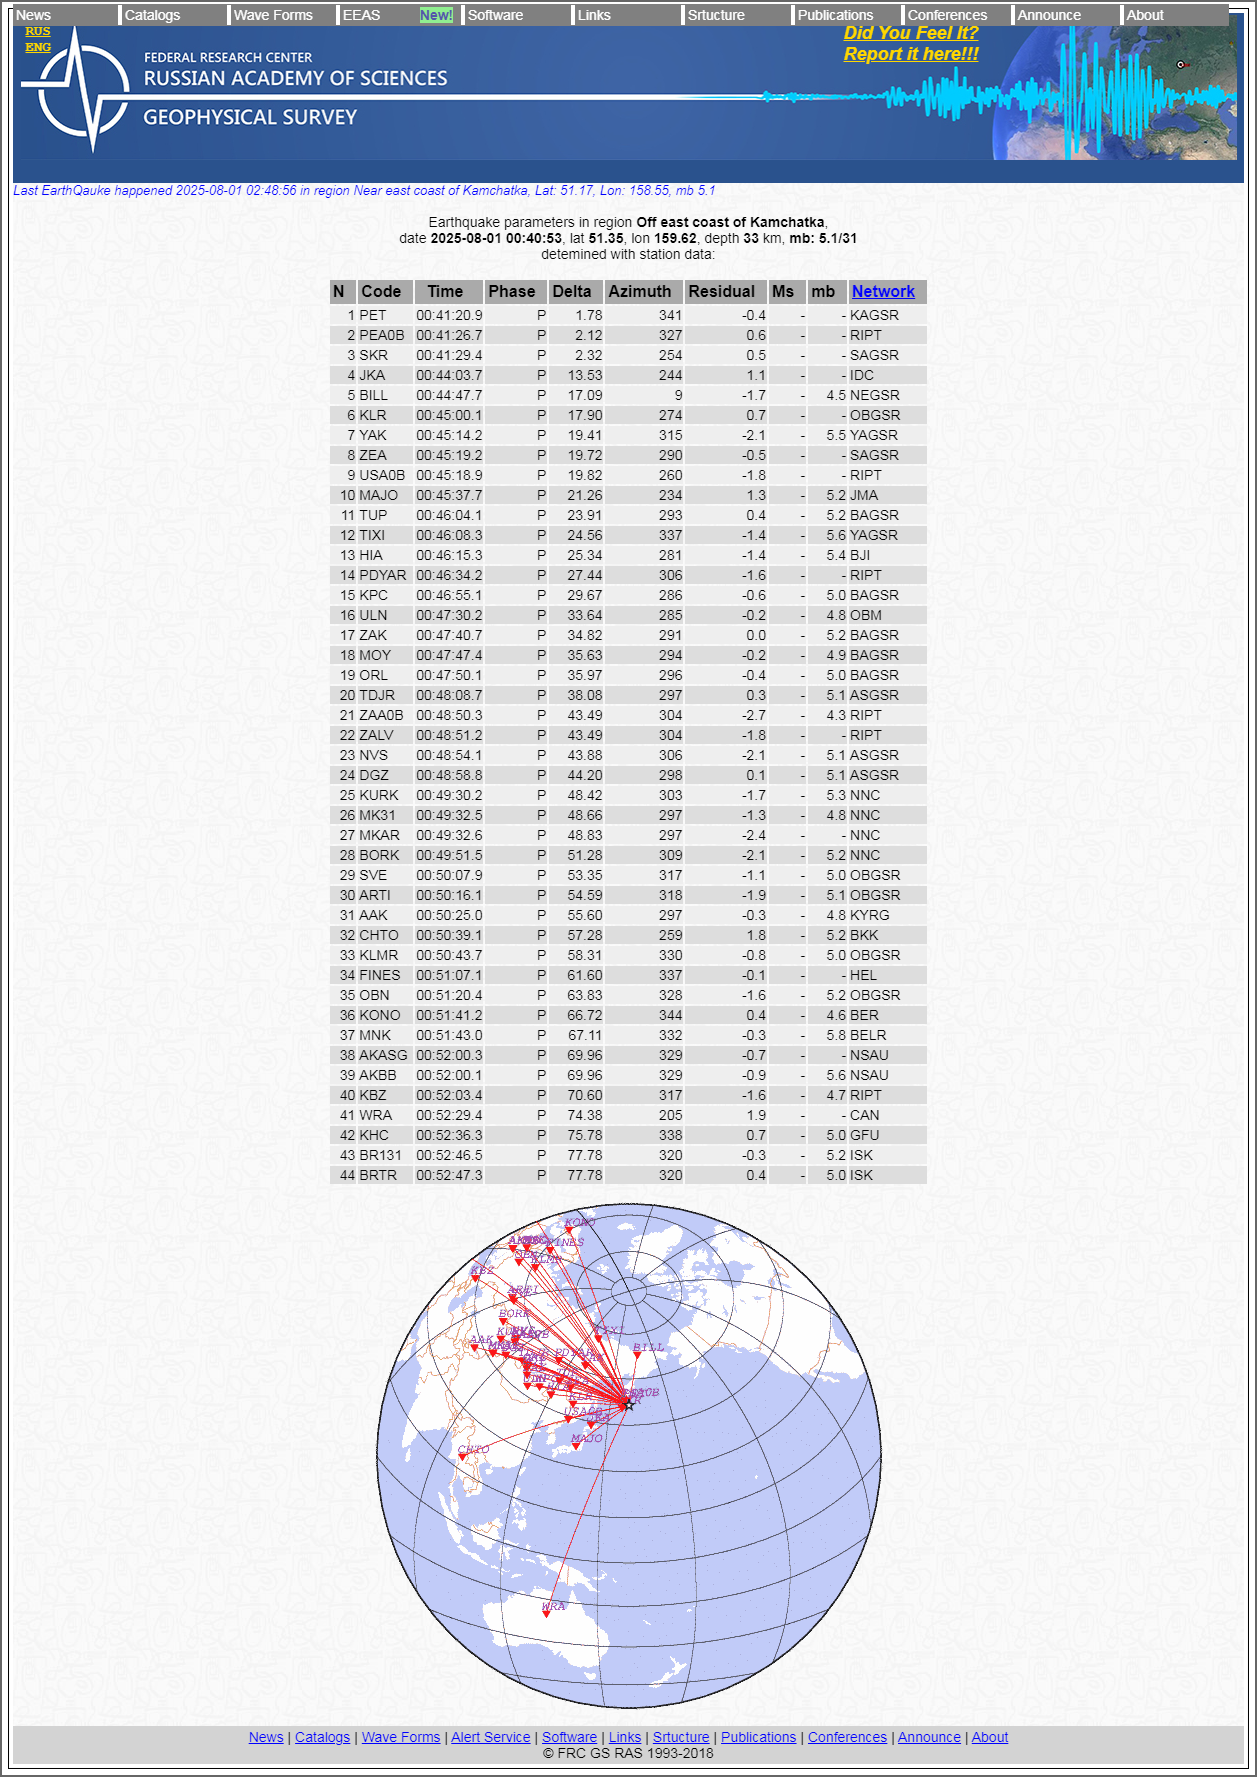The image size is (1257, 1777).
Task: Click the WRA station marker on globe
Action: coord(546,1614)
